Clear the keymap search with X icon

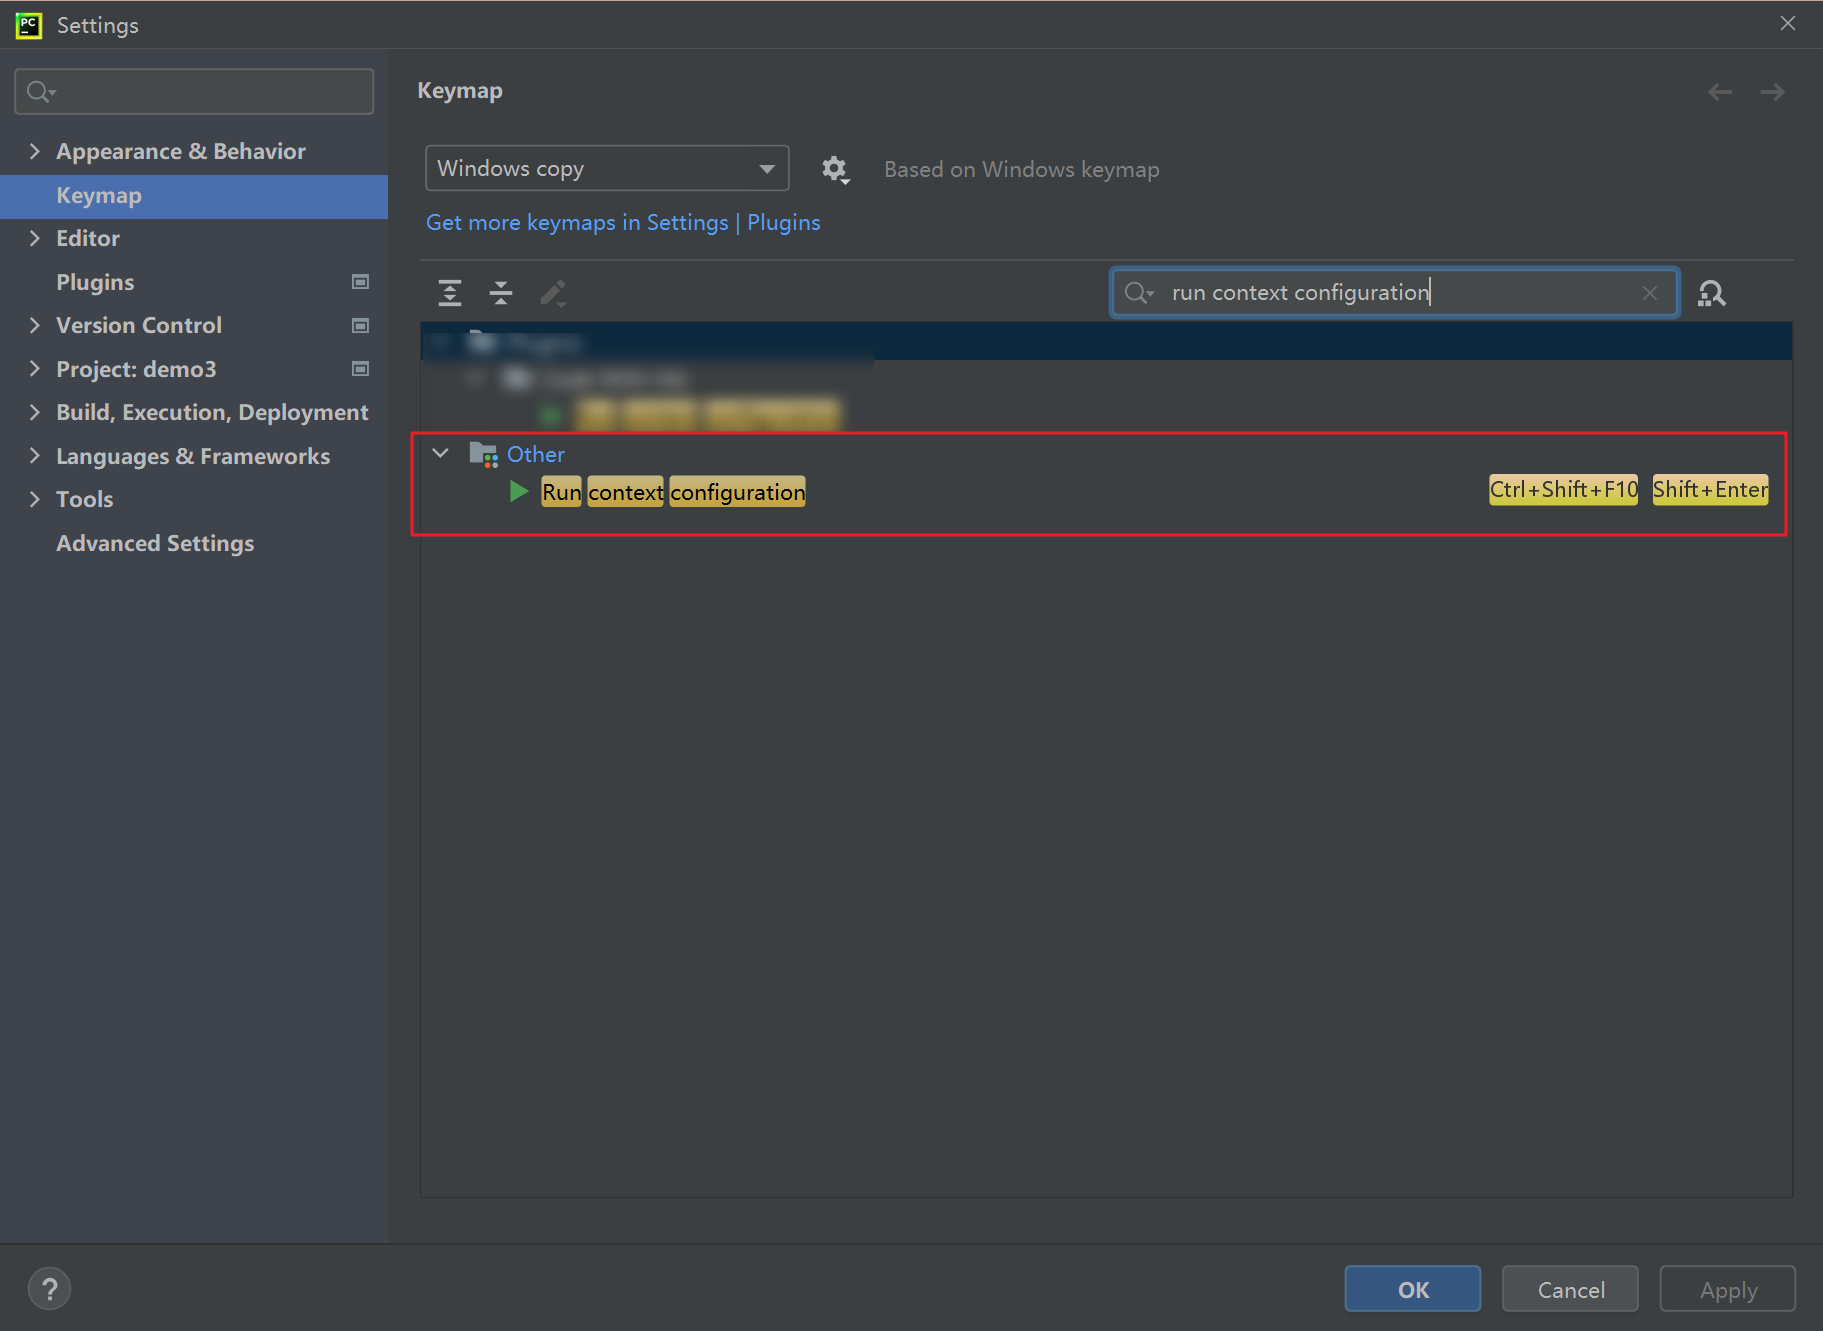(x=1650, y=293)
